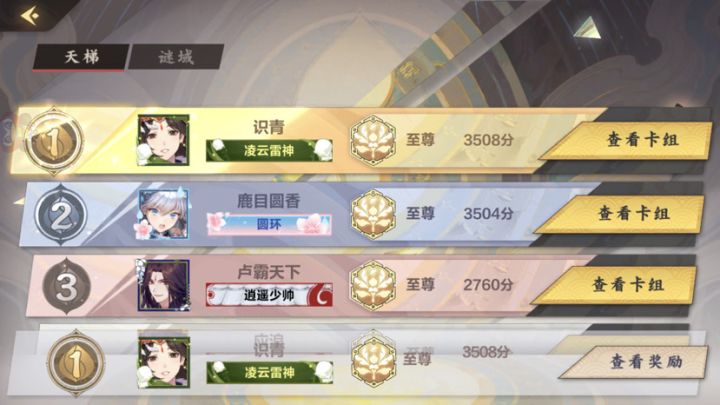
Task: Click the 凌云雷神 title banner in first row
Action: [x=269, y=151]
